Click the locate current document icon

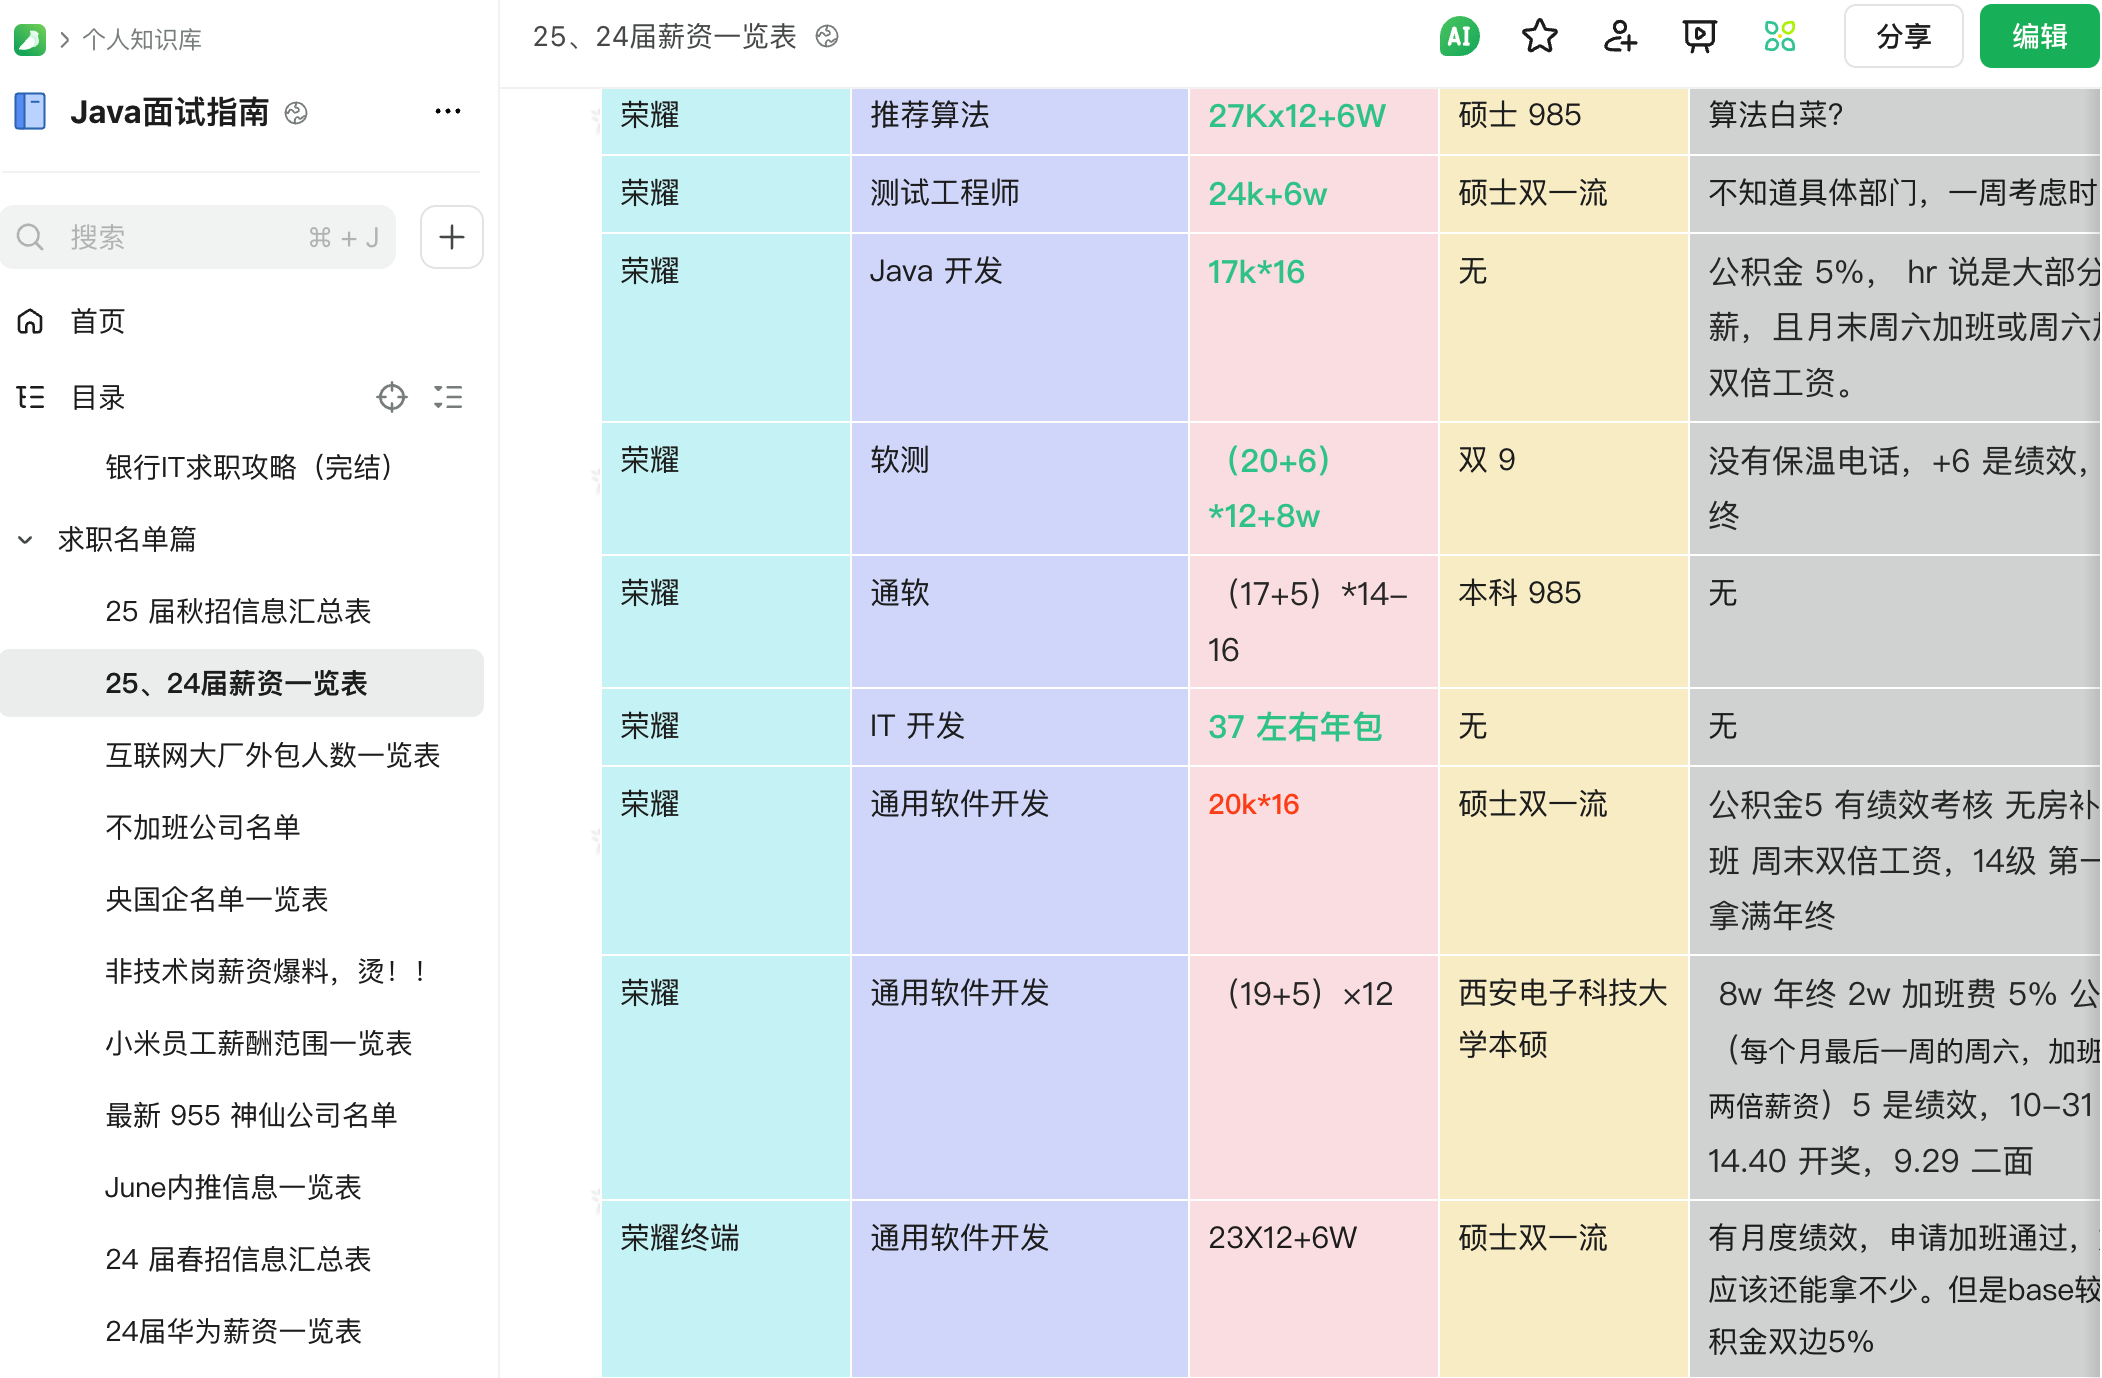(391, 397)
